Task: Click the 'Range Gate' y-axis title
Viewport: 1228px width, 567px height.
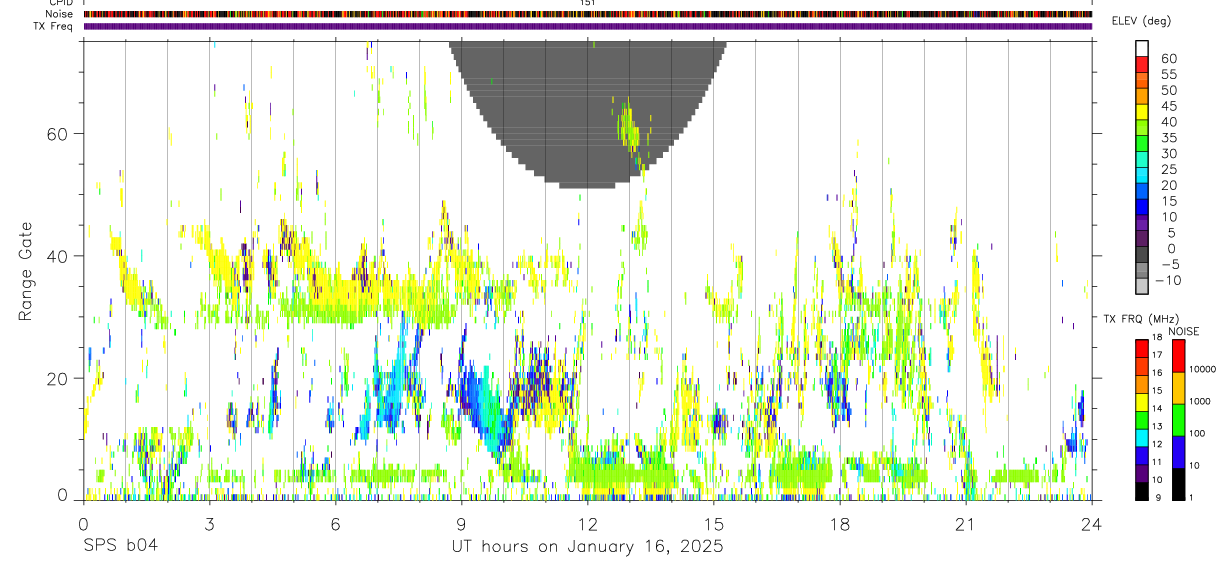Action: [27, 270]
